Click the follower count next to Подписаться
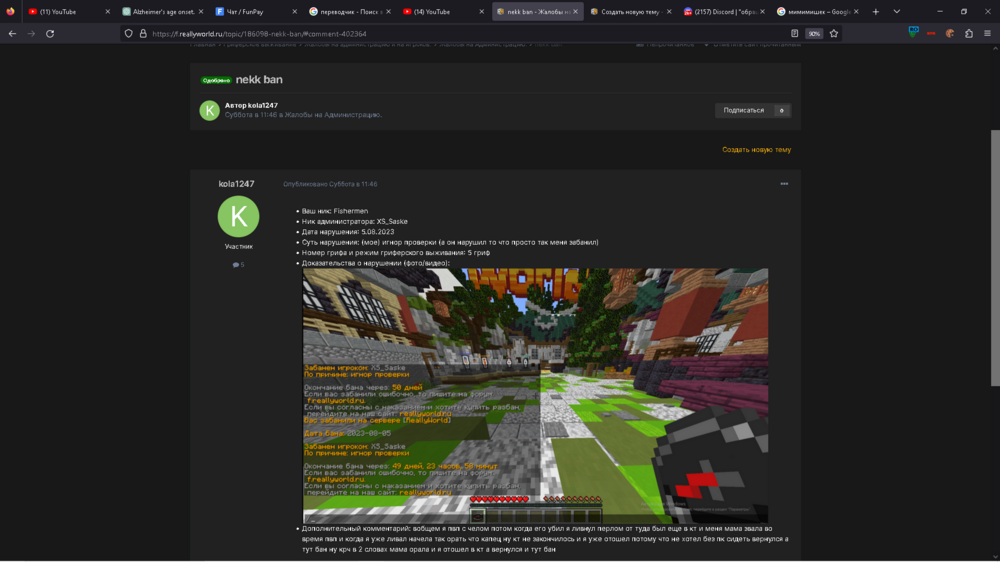1000x562 pixels. [x=782, y=110]
